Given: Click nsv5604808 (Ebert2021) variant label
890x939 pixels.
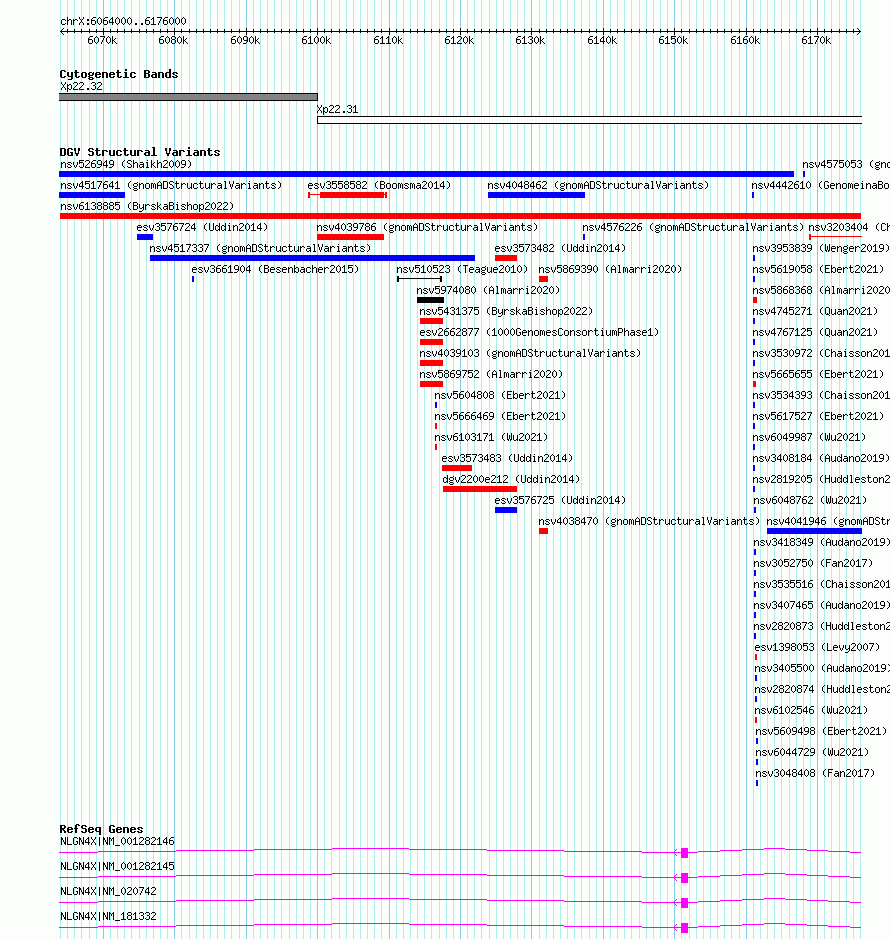Looking at the screenshot, I should (500, 395).
